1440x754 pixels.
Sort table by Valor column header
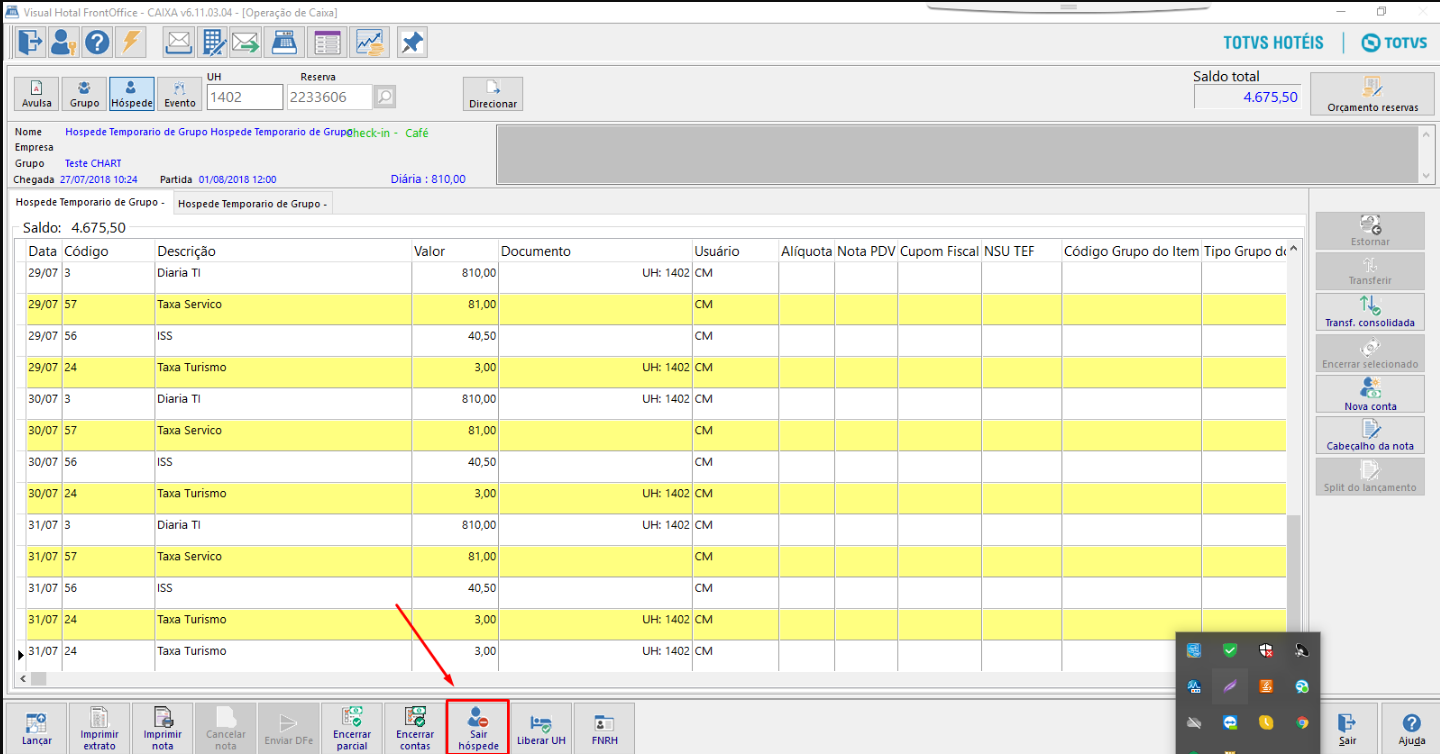click(x=455, y=251)
